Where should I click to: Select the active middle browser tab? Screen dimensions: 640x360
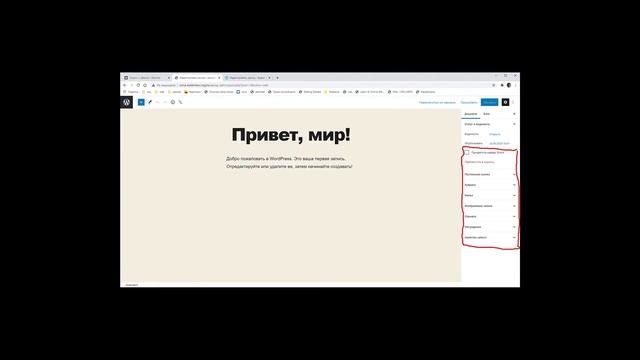coord(197,78)
